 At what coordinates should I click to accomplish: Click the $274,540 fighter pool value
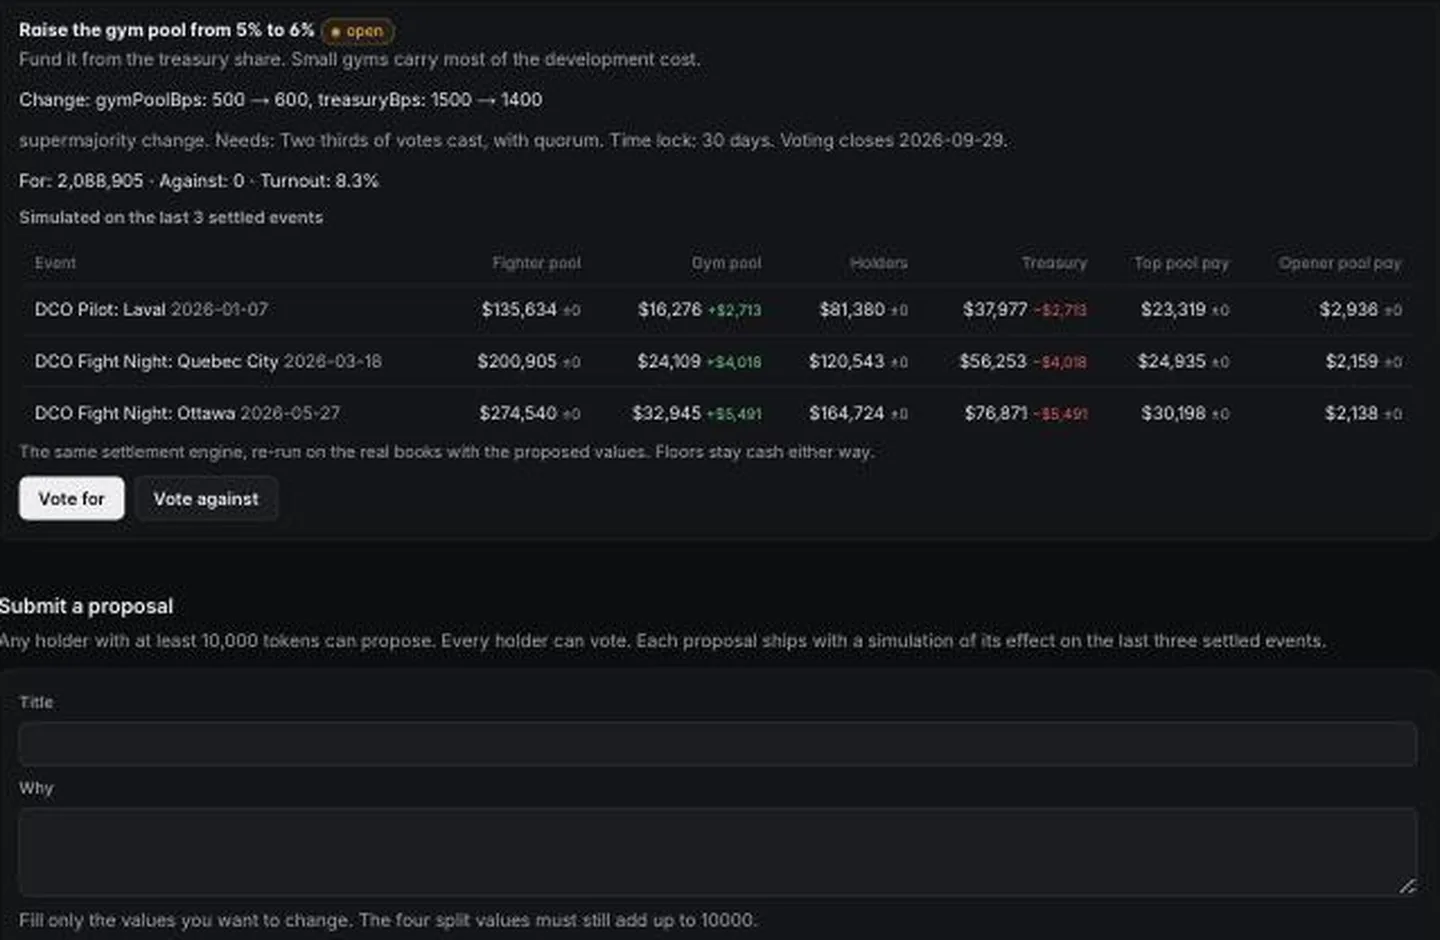tap(518, 413)
